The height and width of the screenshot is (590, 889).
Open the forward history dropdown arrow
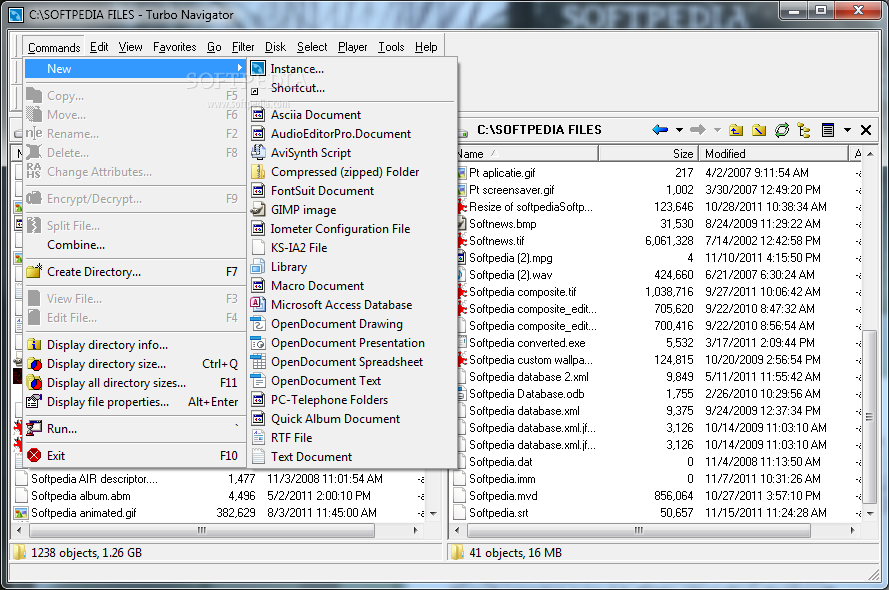point(717,130)
